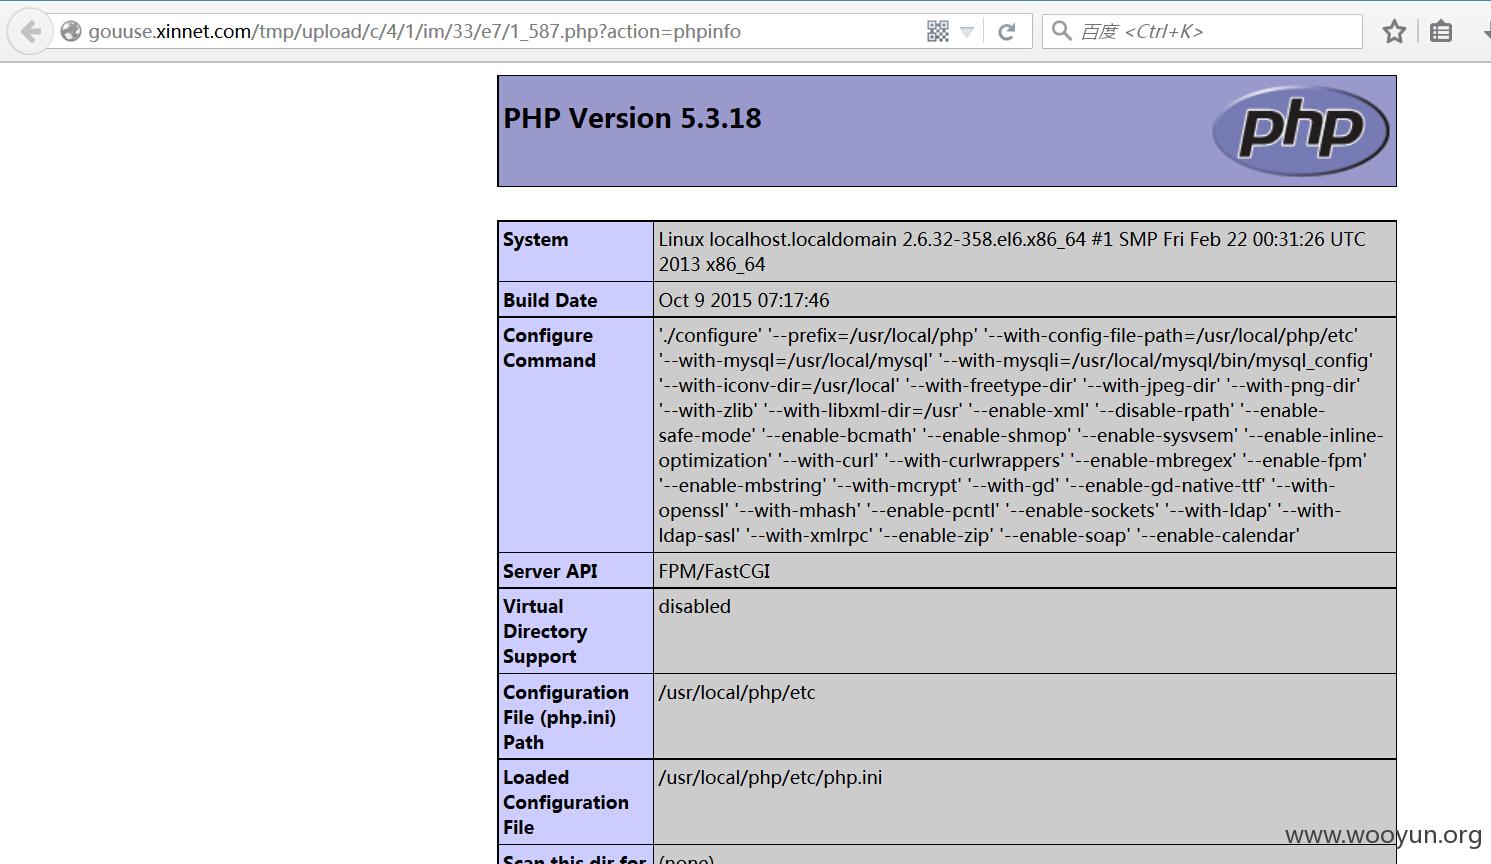Reload the page with the refresh icon
Viewport: 1491px width, 864px height.
[x=1007, y=31]
